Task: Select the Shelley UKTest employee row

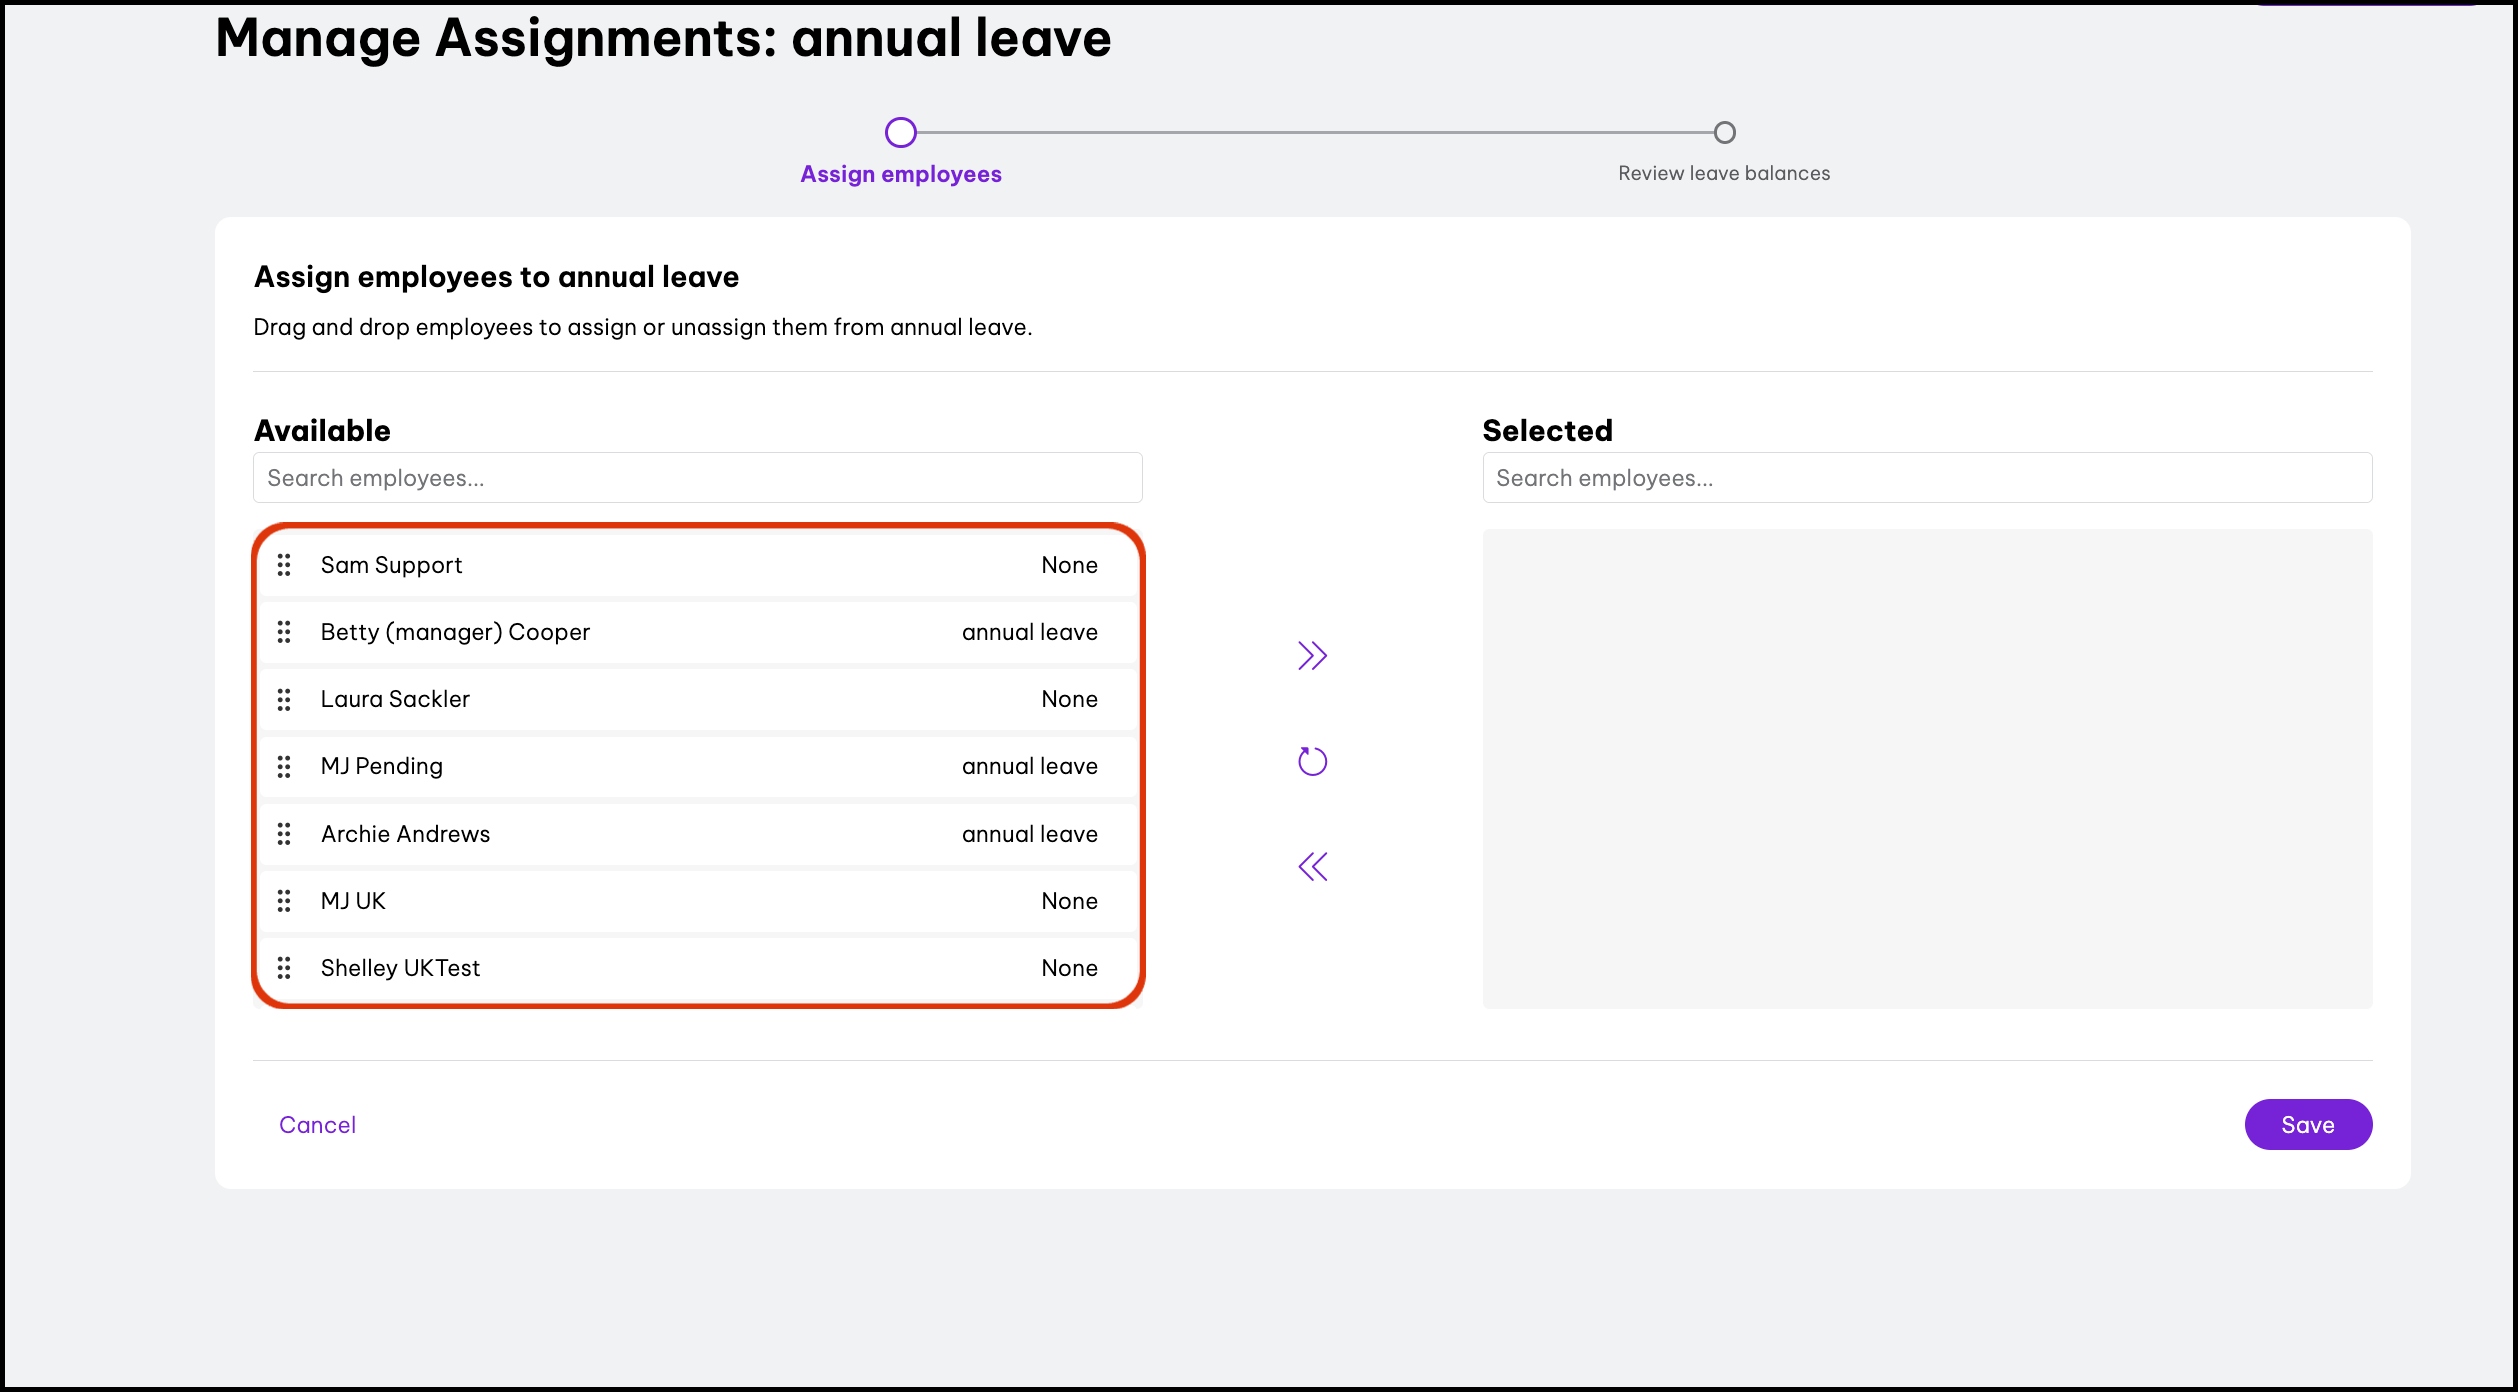Action: point(700,968)
